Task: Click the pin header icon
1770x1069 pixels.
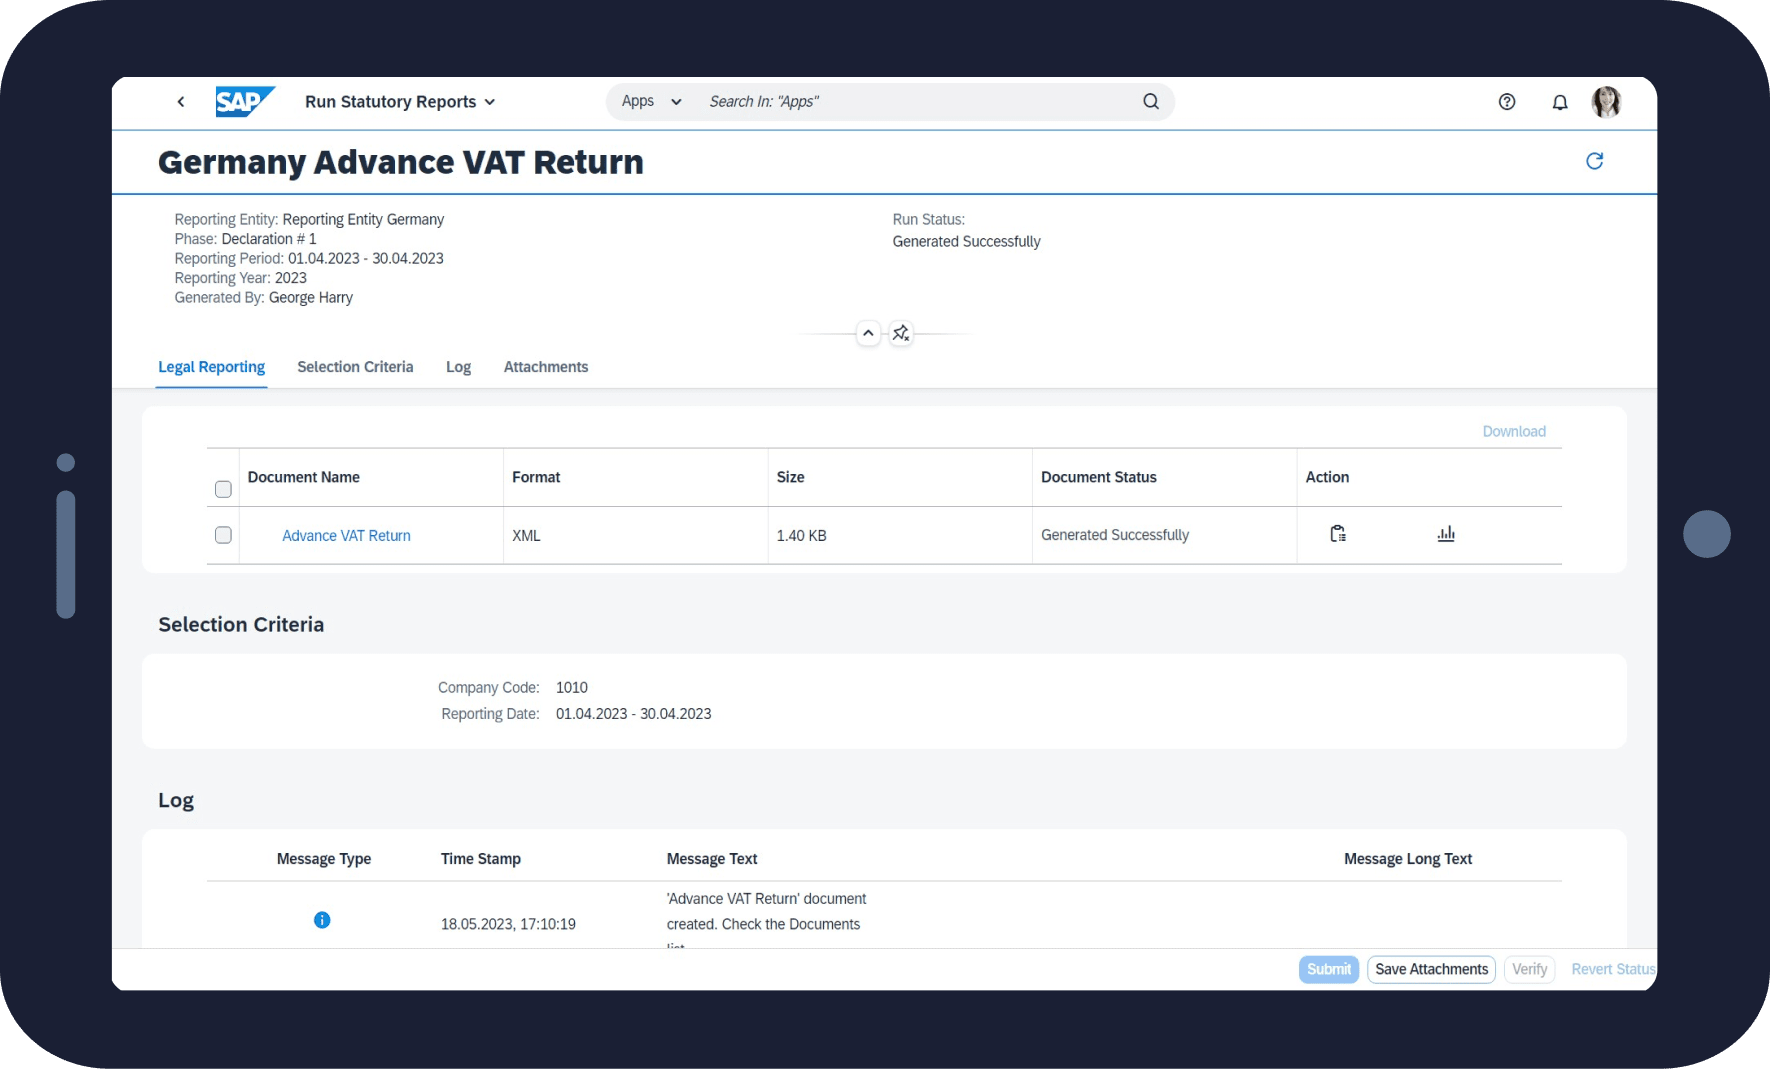Action: [901, 333]
